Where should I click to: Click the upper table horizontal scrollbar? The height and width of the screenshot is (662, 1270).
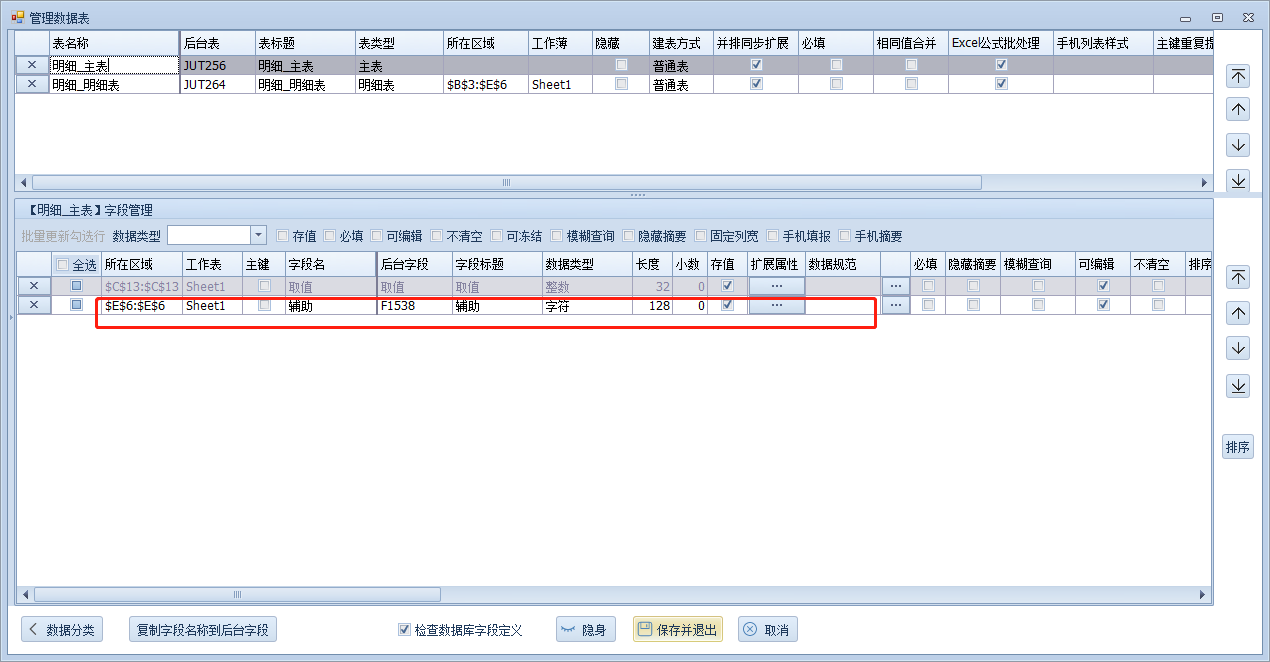[506, 183]
